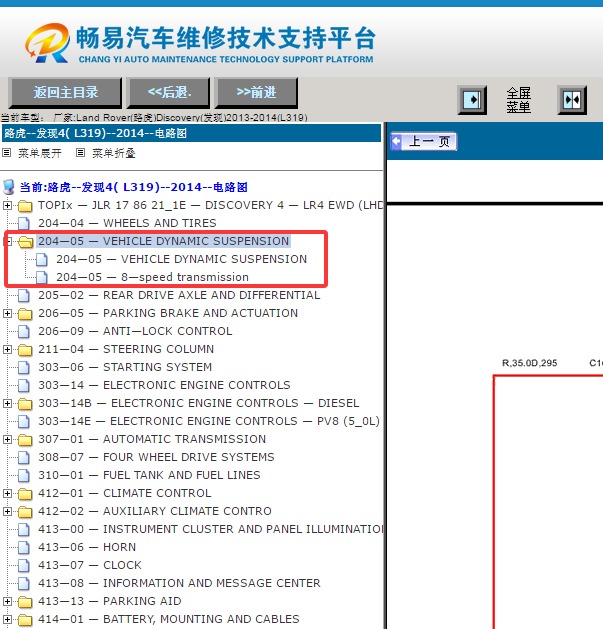Click 菜单展开 to expand all menus
This screenshot has height=629, width=603.
coord(40,153)
